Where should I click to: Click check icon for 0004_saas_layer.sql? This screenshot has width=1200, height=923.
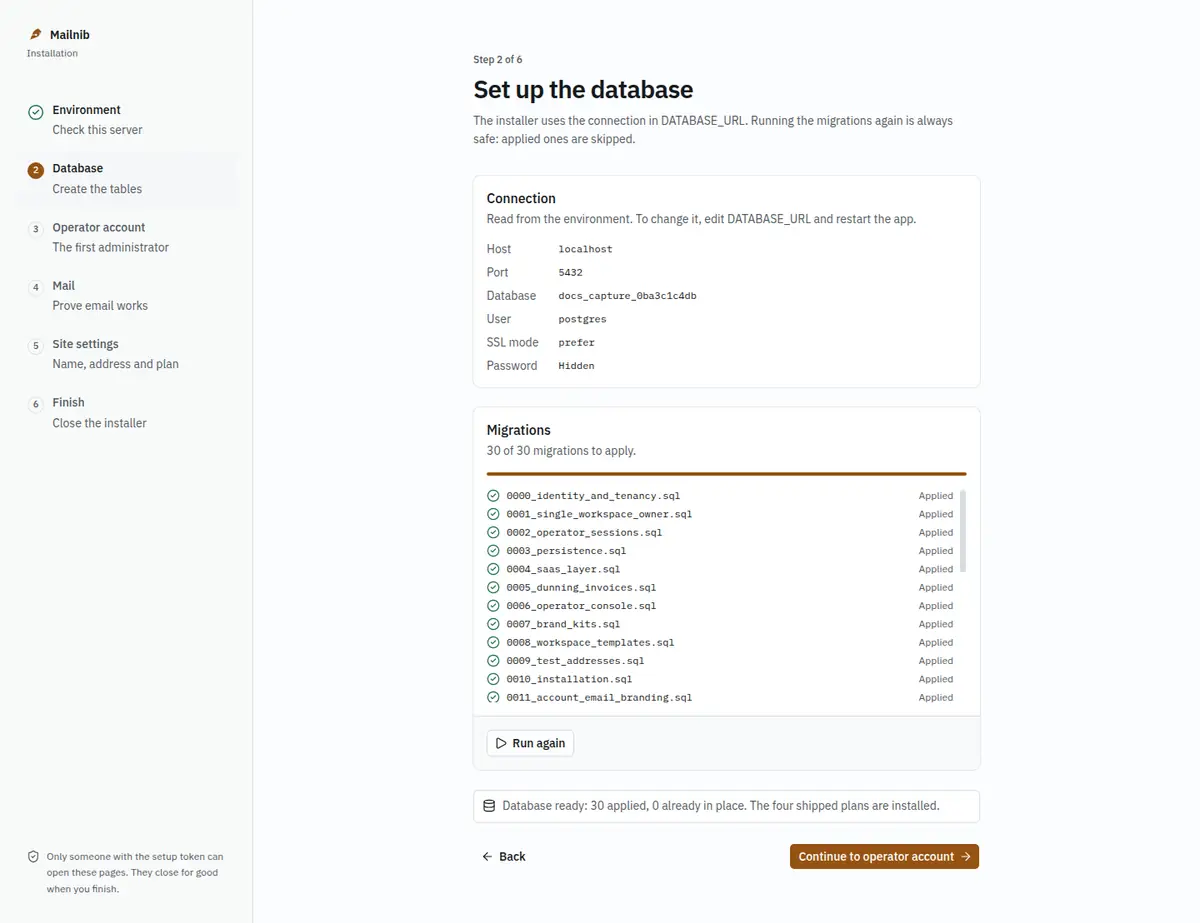click(x=493, y=569)
